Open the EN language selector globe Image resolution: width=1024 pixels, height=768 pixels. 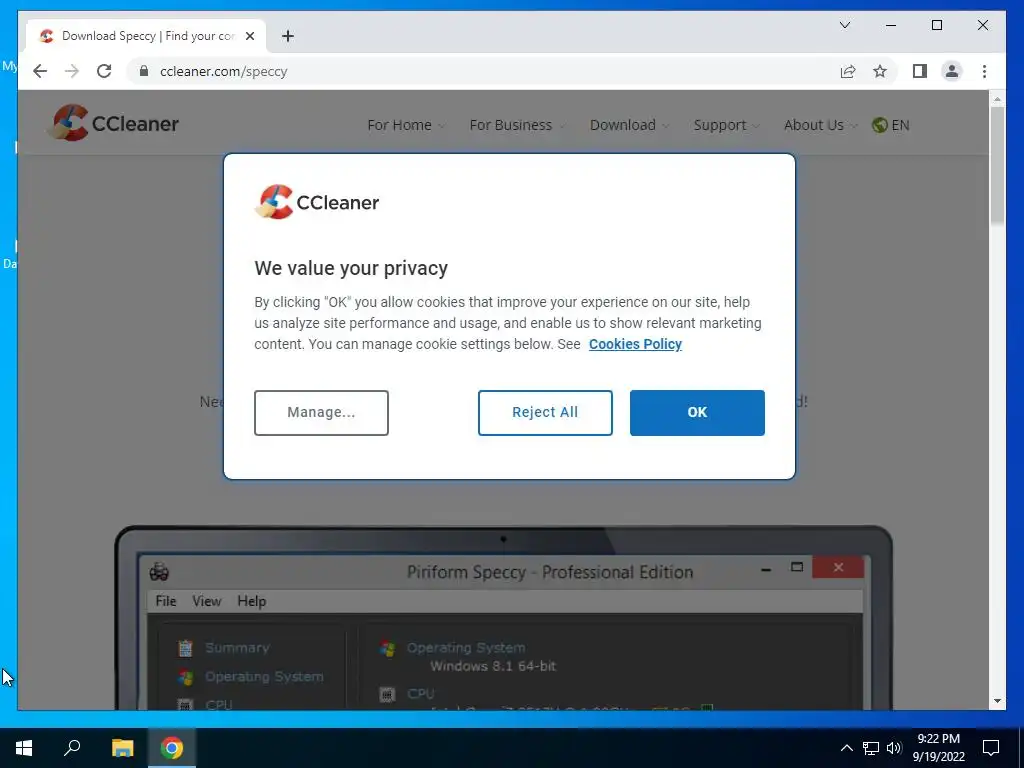coord(891,125)
